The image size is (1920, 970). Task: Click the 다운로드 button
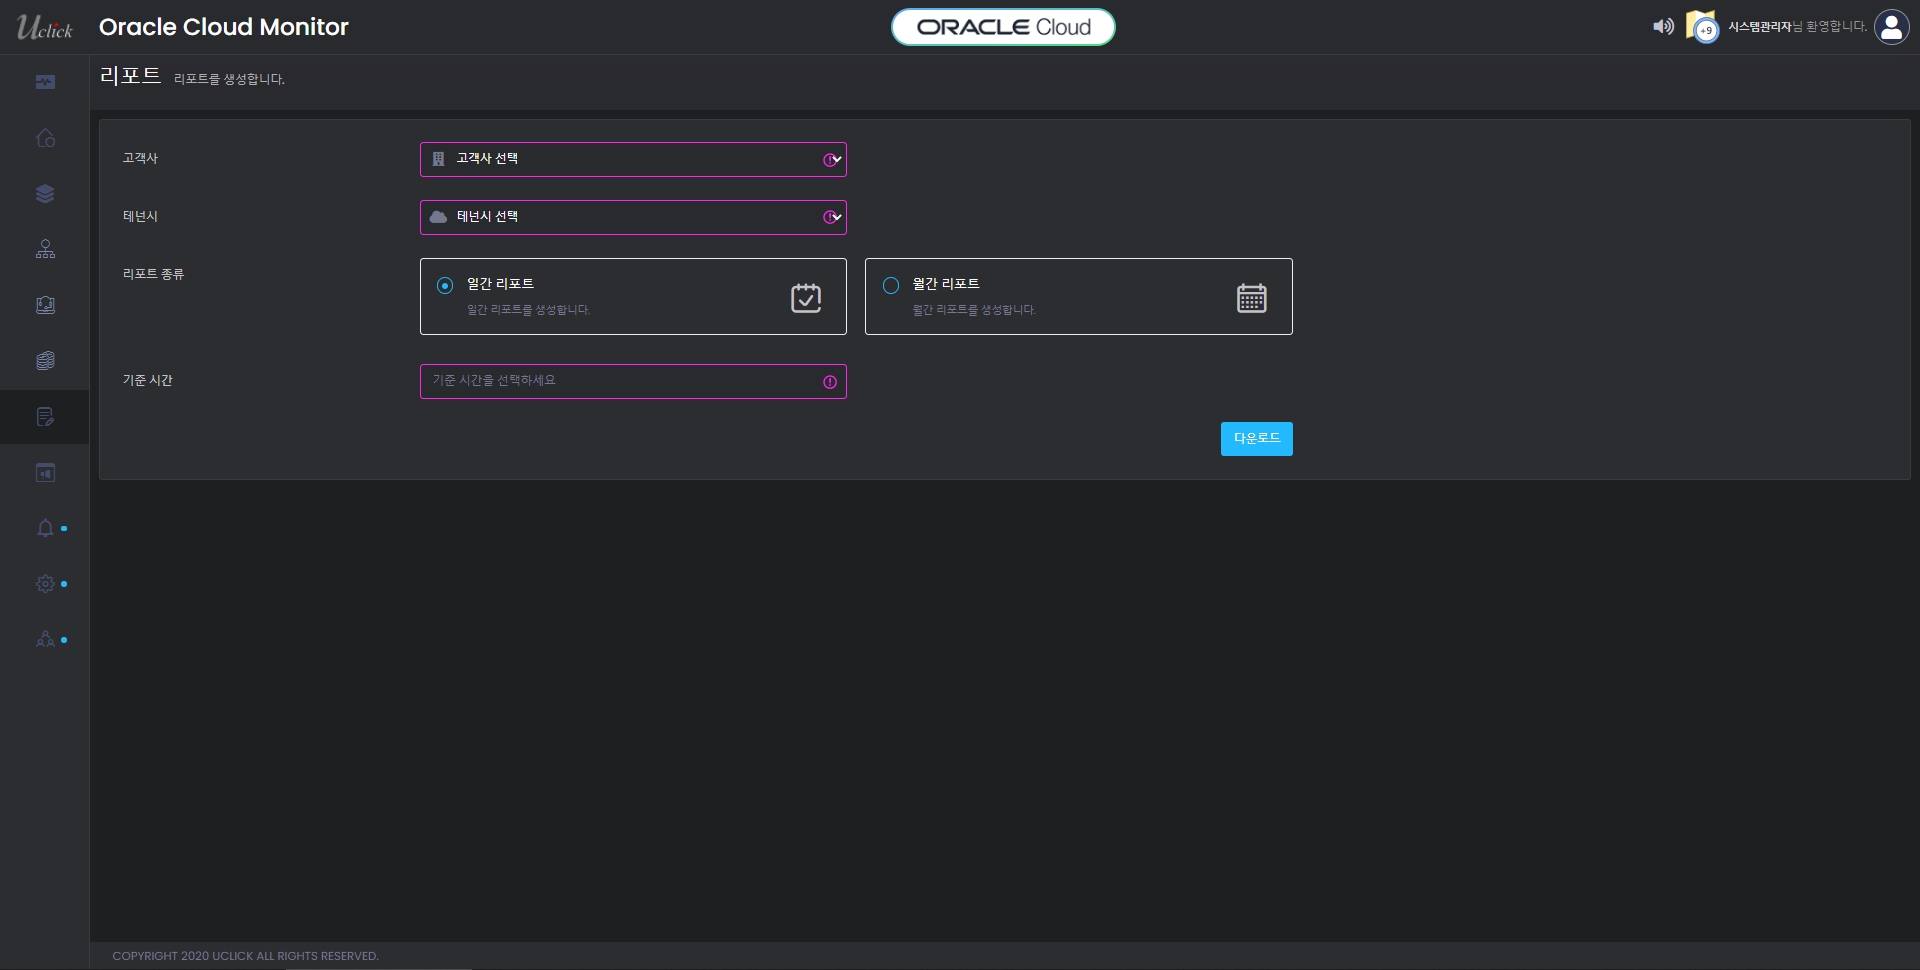[1256, 439]
